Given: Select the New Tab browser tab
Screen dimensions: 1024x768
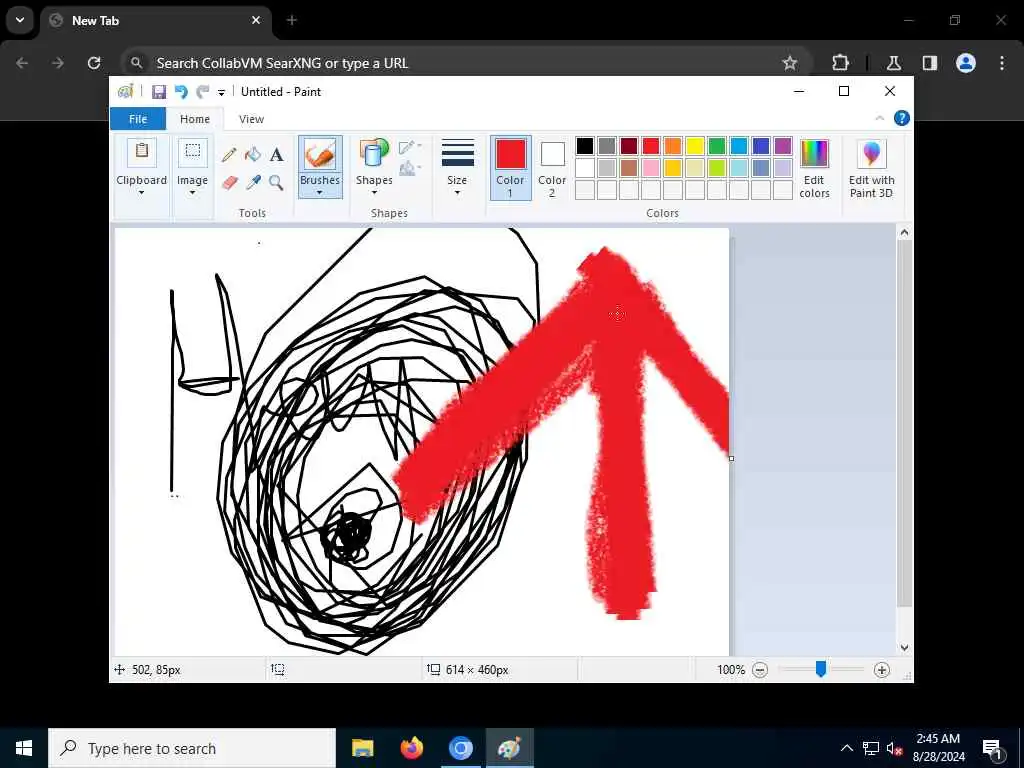Looking at the screenshot, I should coord(156,20).
